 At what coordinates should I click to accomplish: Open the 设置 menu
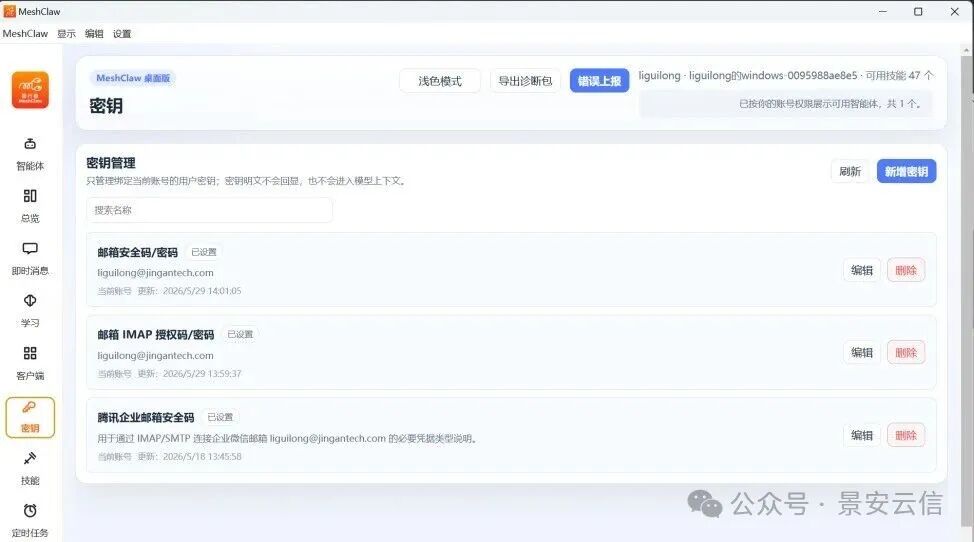coord(122,34)
